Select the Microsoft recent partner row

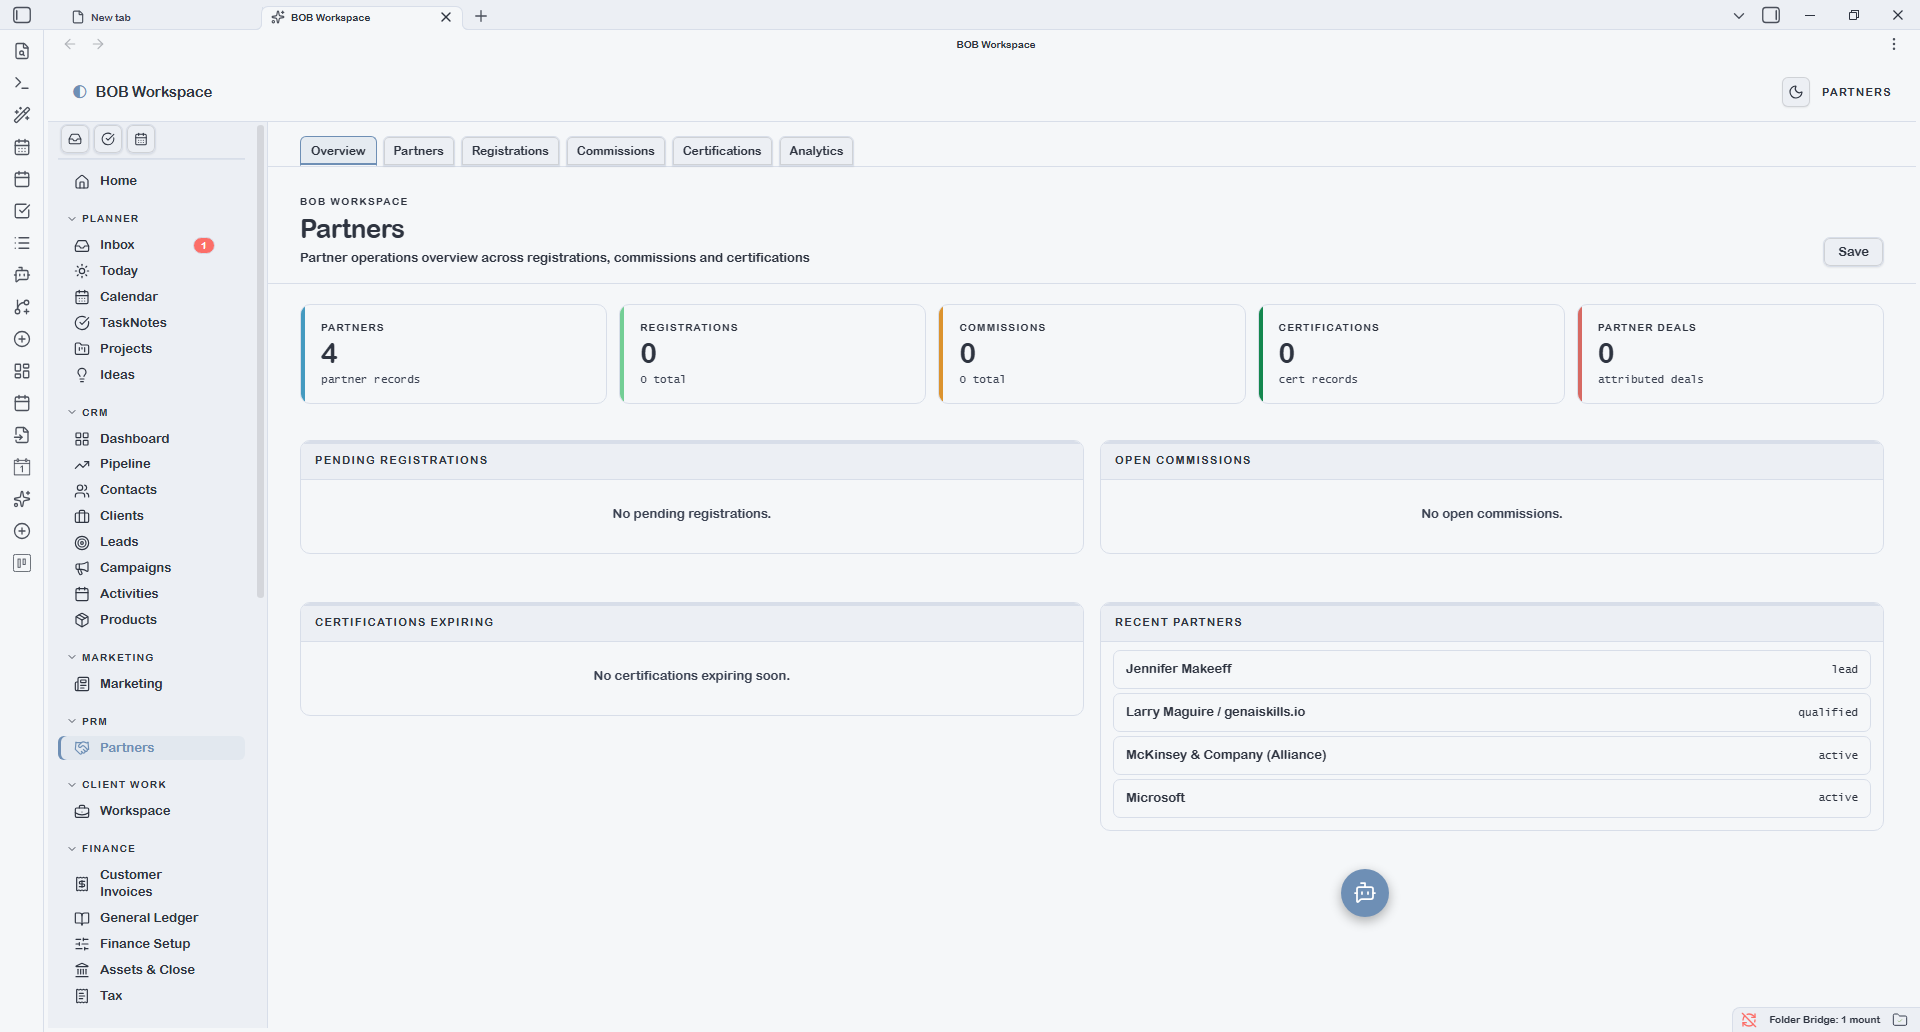pyautogui.click(x=1491, y=798)
